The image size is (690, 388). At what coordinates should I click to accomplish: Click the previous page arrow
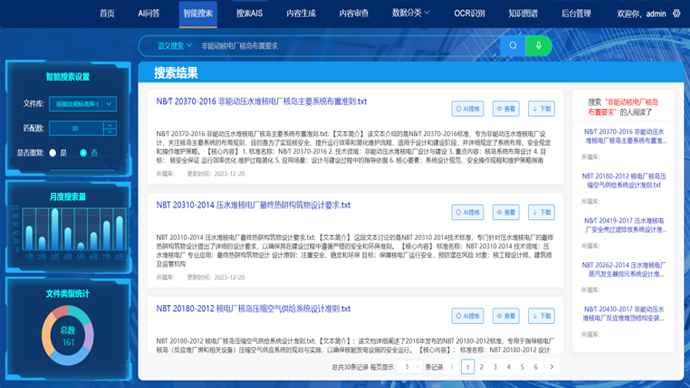tap(452, 366)
